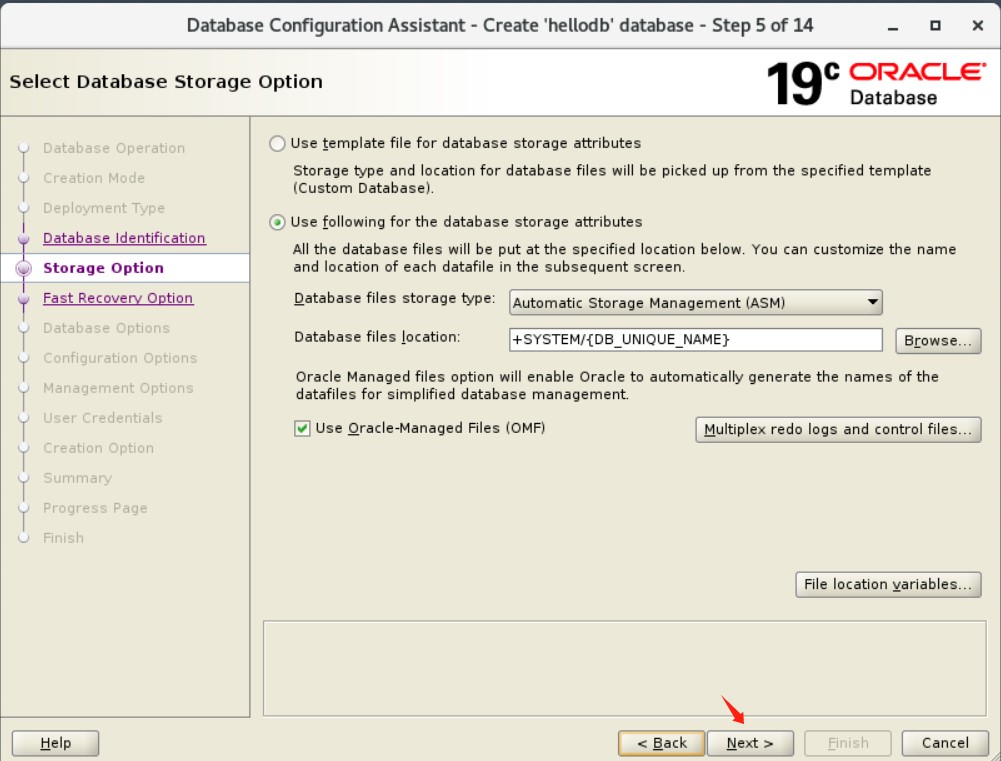Click the 'Select Database Storage Option' heading

(x=166, y=82)
